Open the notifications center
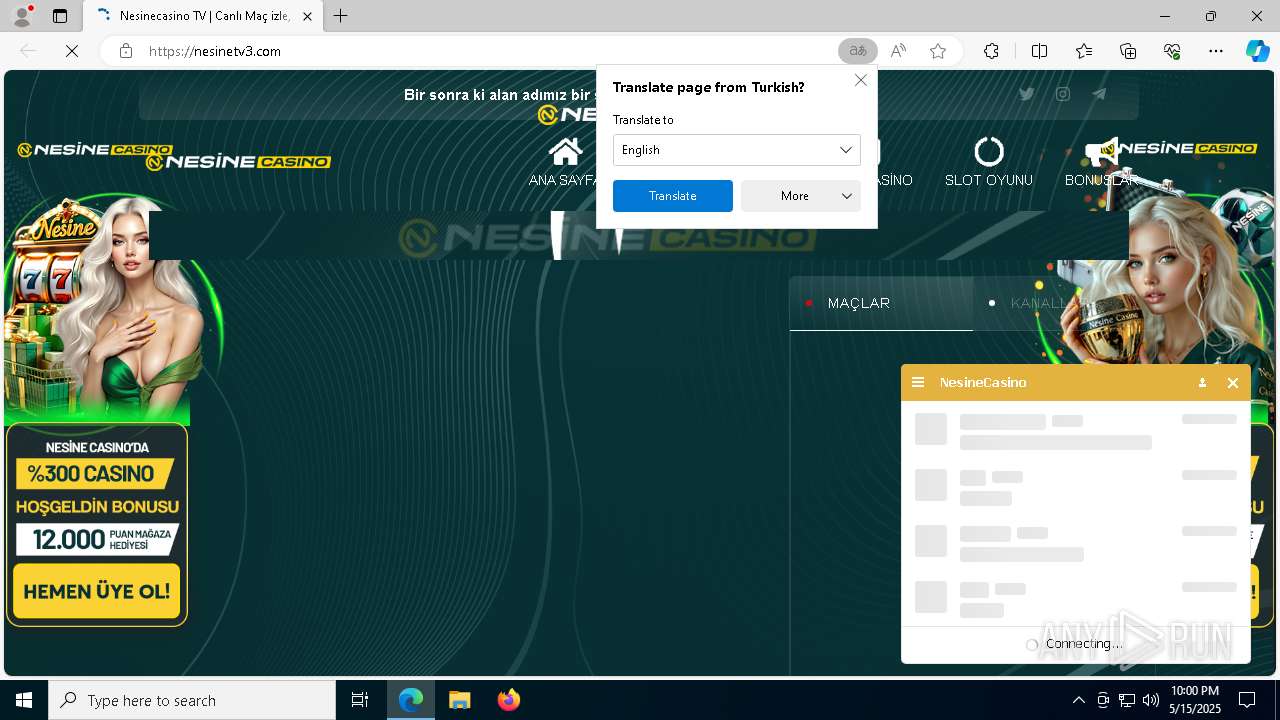Image resolution: width=1280 pixels, height=720 pixels. [x=1247, y=700]
